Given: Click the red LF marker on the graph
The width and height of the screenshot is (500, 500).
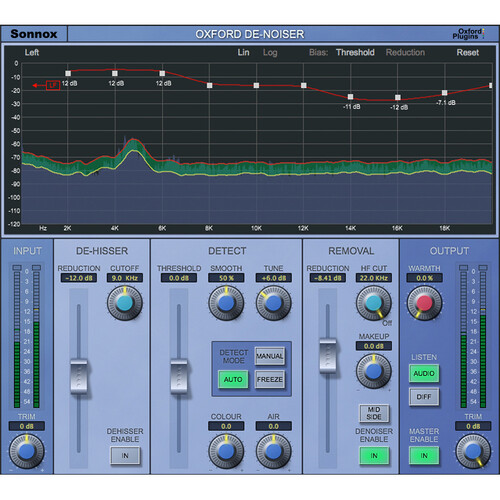Looking at the screenshot, I should click(53, 85).
